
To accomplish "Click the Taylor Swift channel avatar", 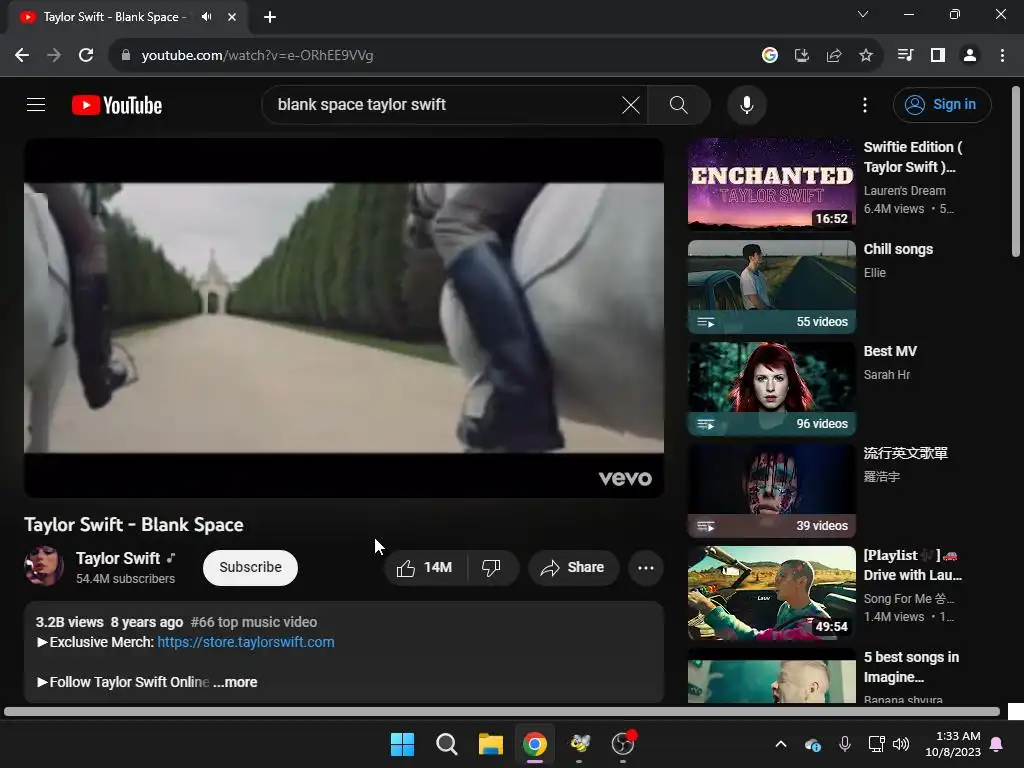I will [44, 566].
